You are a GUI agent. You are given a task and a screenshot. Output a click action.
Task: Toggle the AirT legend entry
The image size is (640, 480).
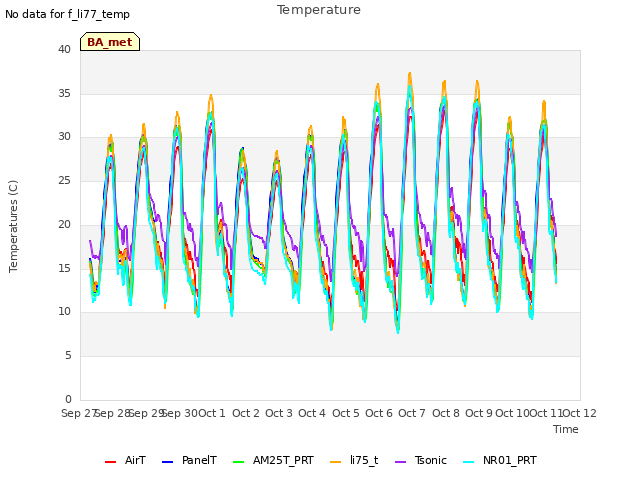coord(125,460)
